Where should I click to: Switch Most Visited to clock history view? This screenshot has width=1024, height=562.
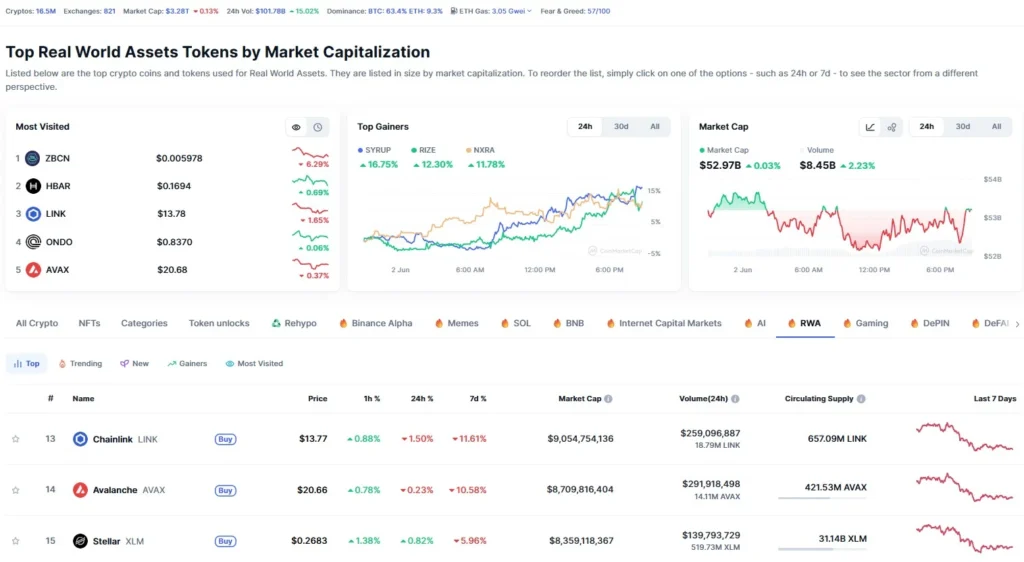(318, 127)
